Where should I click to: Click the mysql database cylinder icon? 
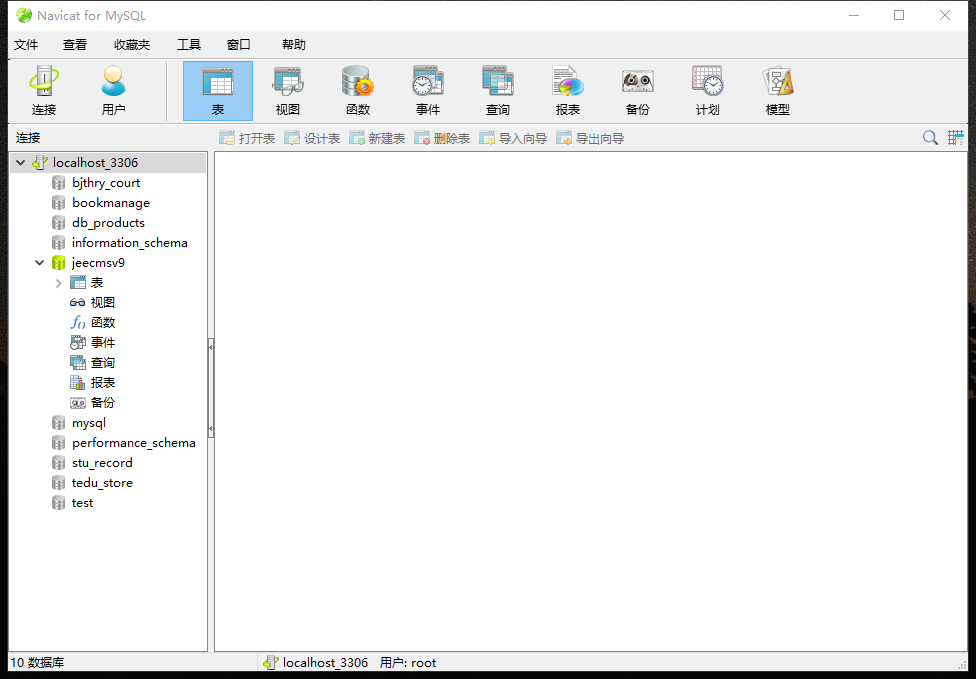tap(58, 423)
